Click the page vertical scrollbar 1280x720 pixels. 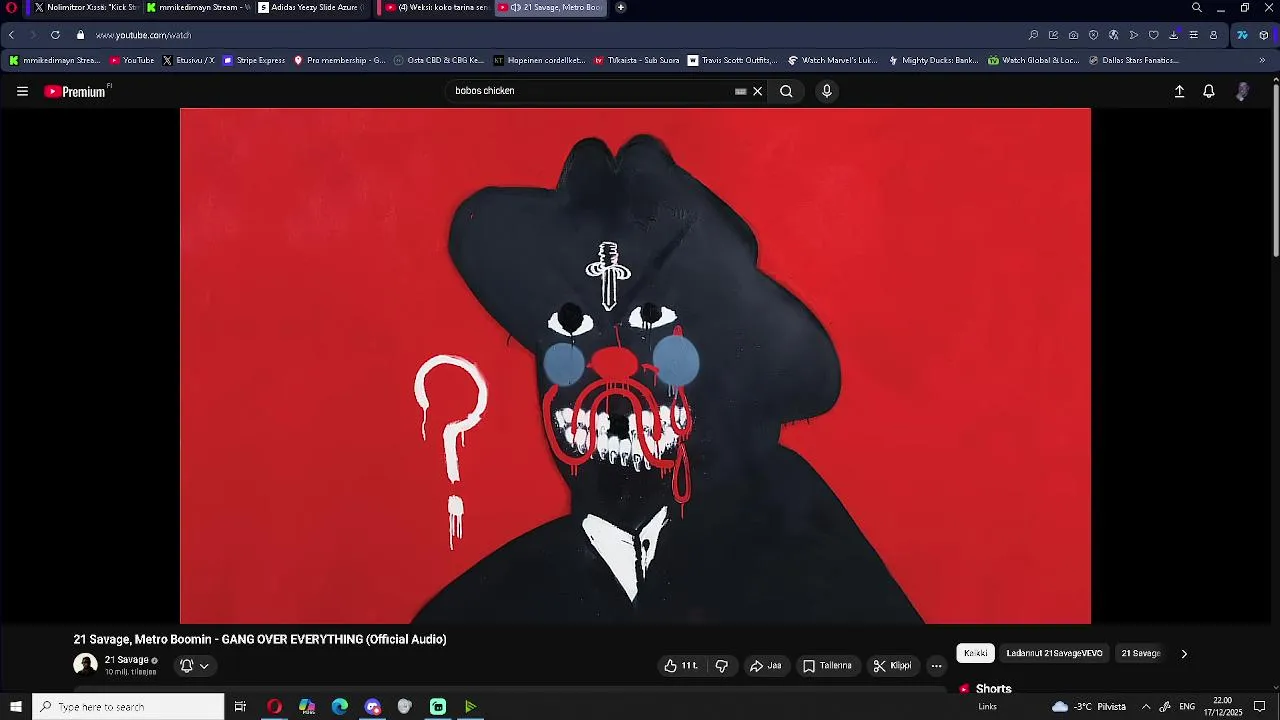click(x=1275, y=170)
